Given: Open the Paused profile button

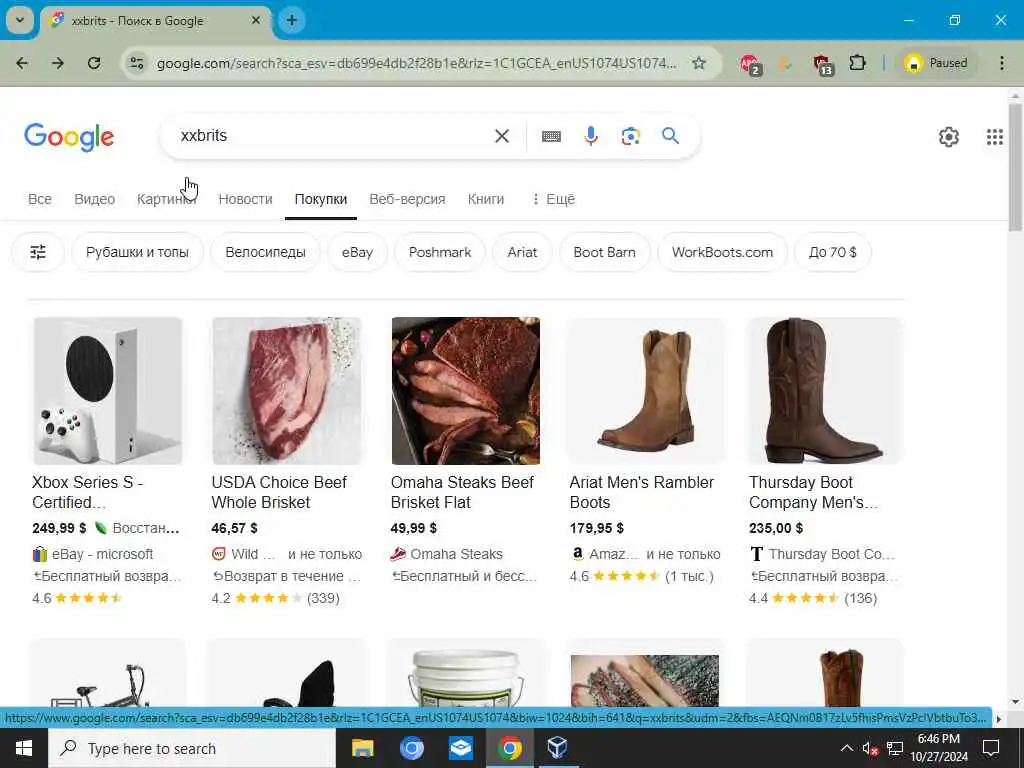Looking at the screenshot, I should tap(936, 63).
